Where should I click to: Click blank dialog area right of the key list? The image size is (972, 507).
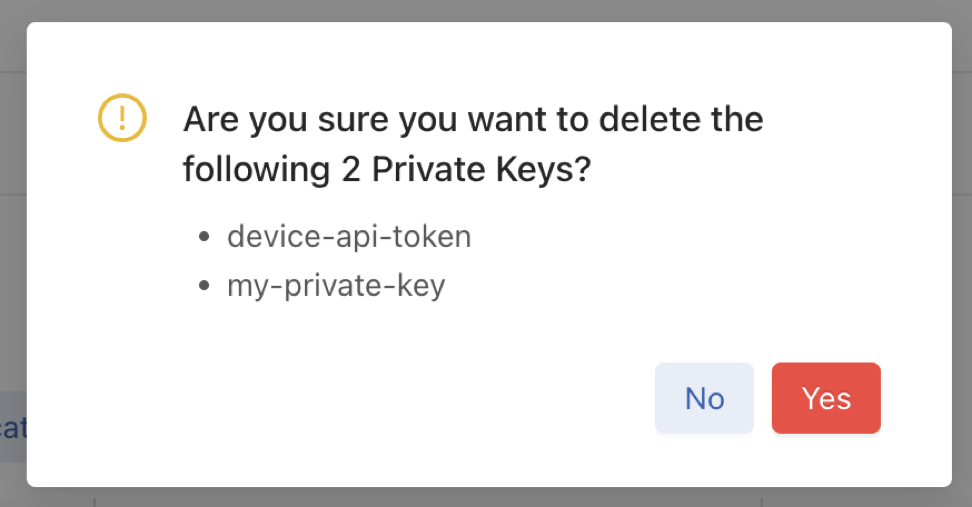(x=700, y=262)
